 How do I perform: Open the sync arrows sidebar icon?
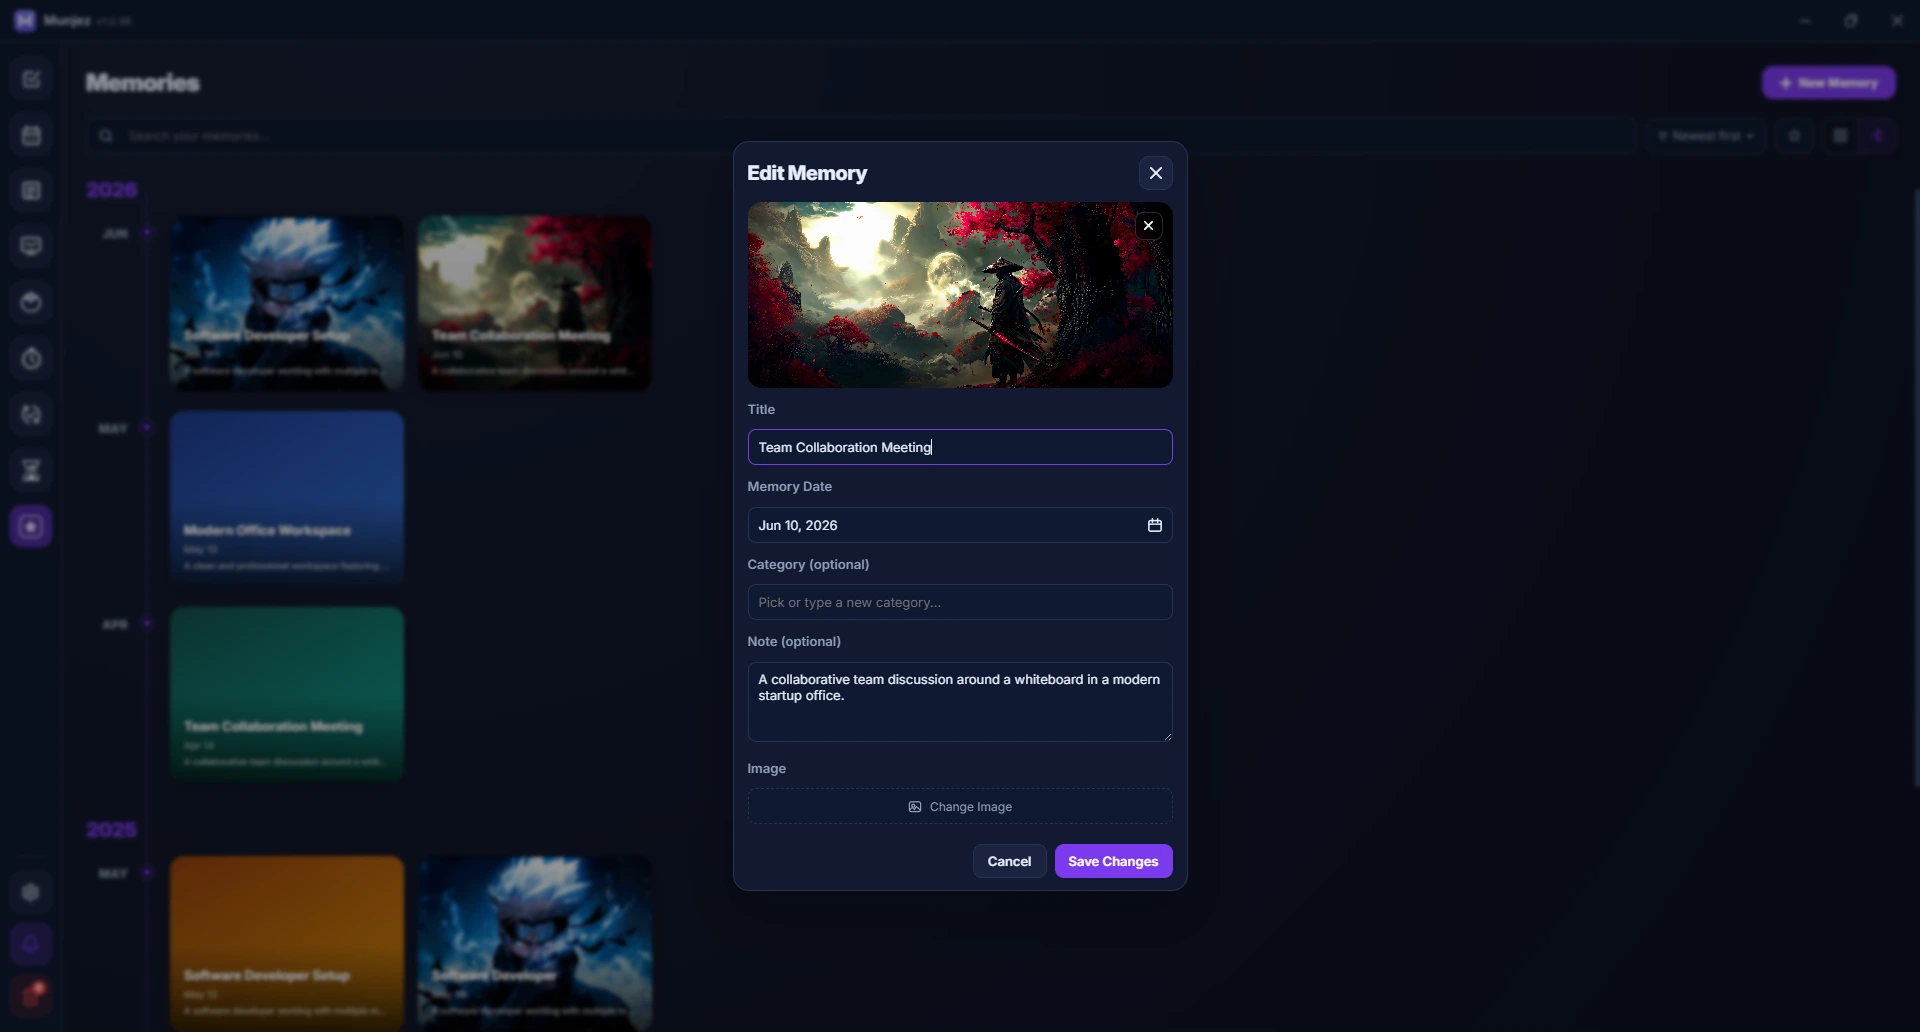(x=31, y=415)
